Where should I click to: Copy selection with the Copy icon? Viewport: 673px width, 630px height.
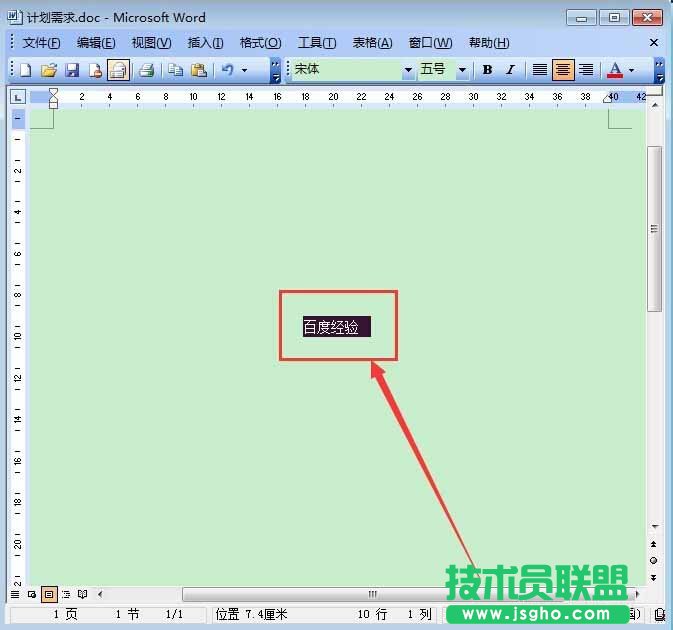[175, 70]
